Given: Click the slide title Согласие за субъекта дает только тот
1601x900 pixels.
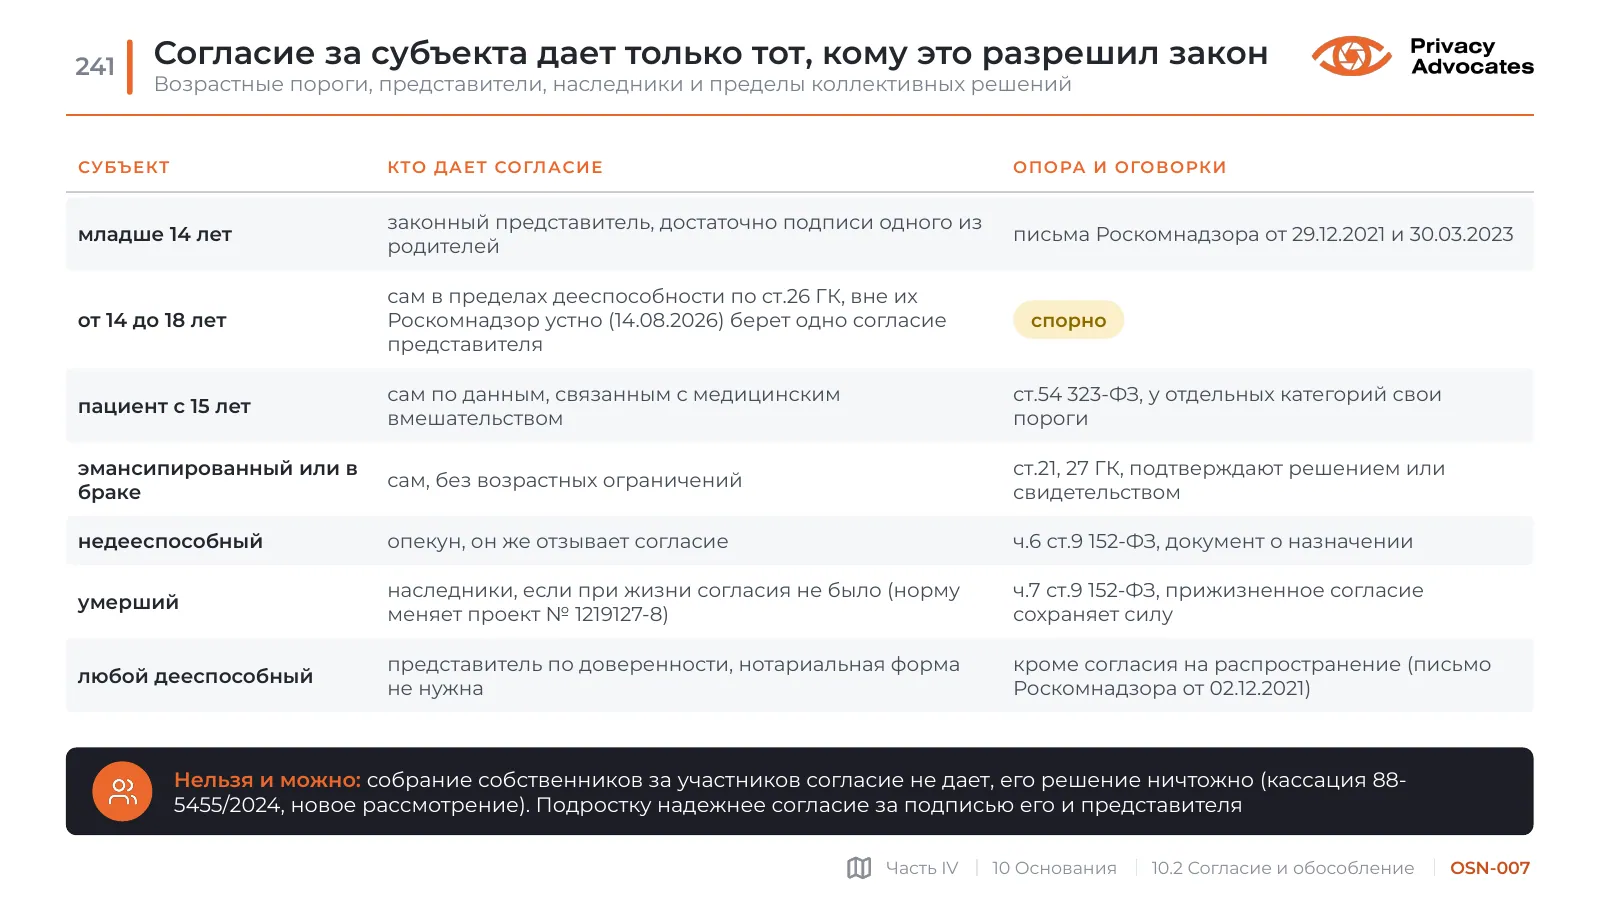Looking at the screenshot, I should pos(710,52).
